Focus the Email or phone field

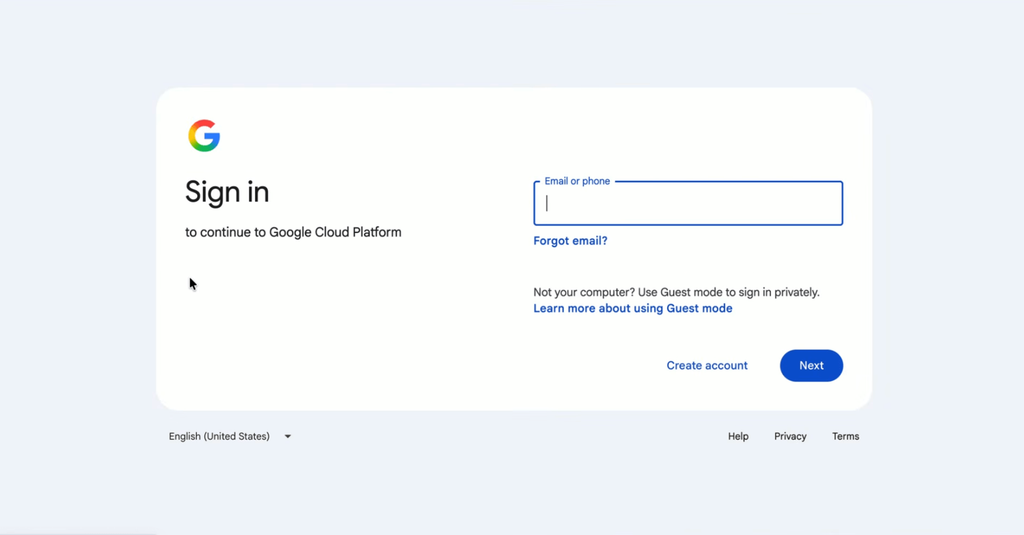point(688,203)
